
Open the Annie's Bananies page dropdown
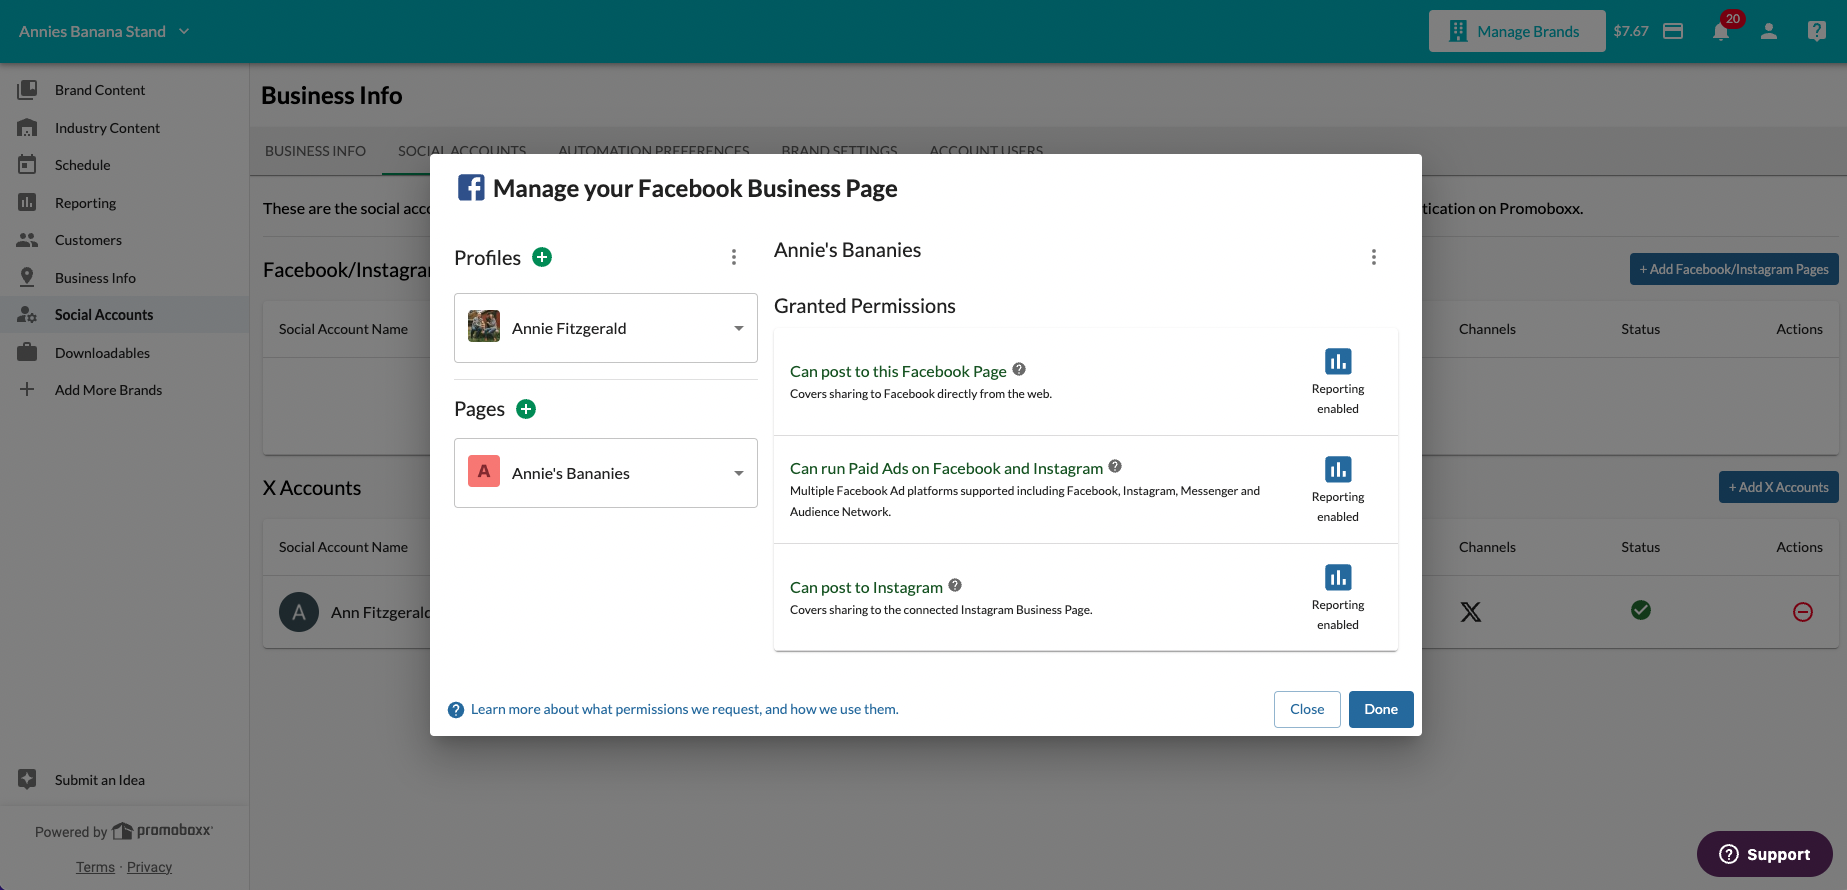click(x=606, y=473)
